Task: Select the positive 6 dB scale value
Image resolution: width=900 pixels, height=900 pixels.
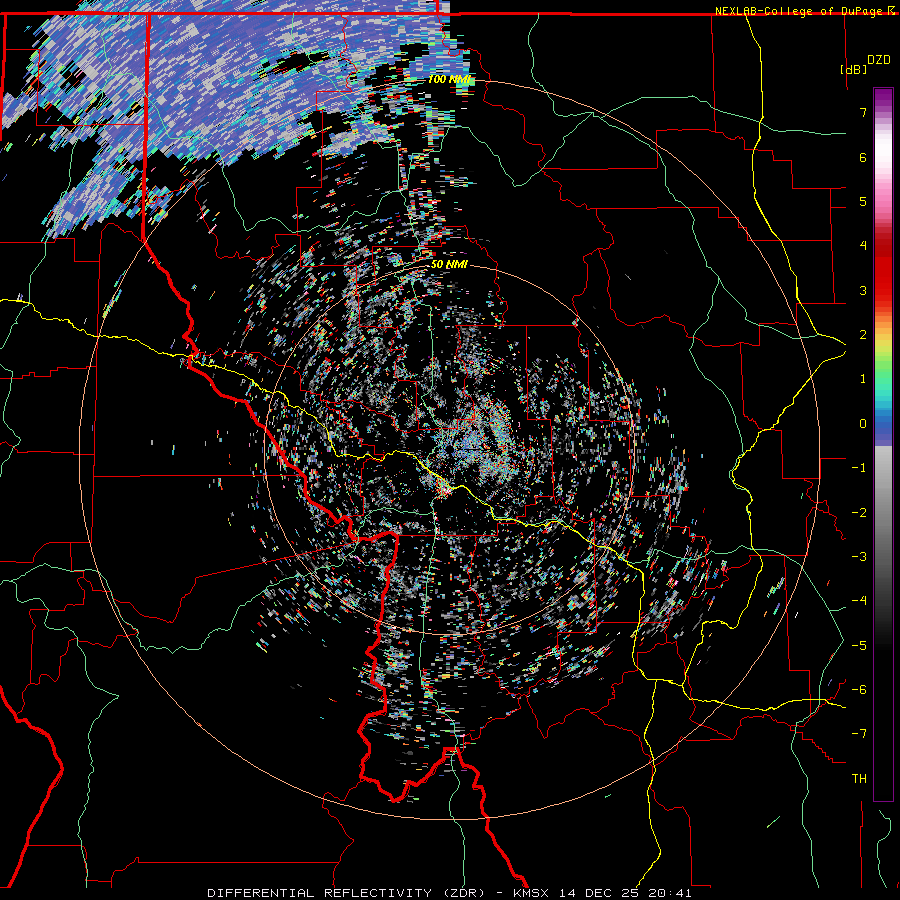Action: 863,157
